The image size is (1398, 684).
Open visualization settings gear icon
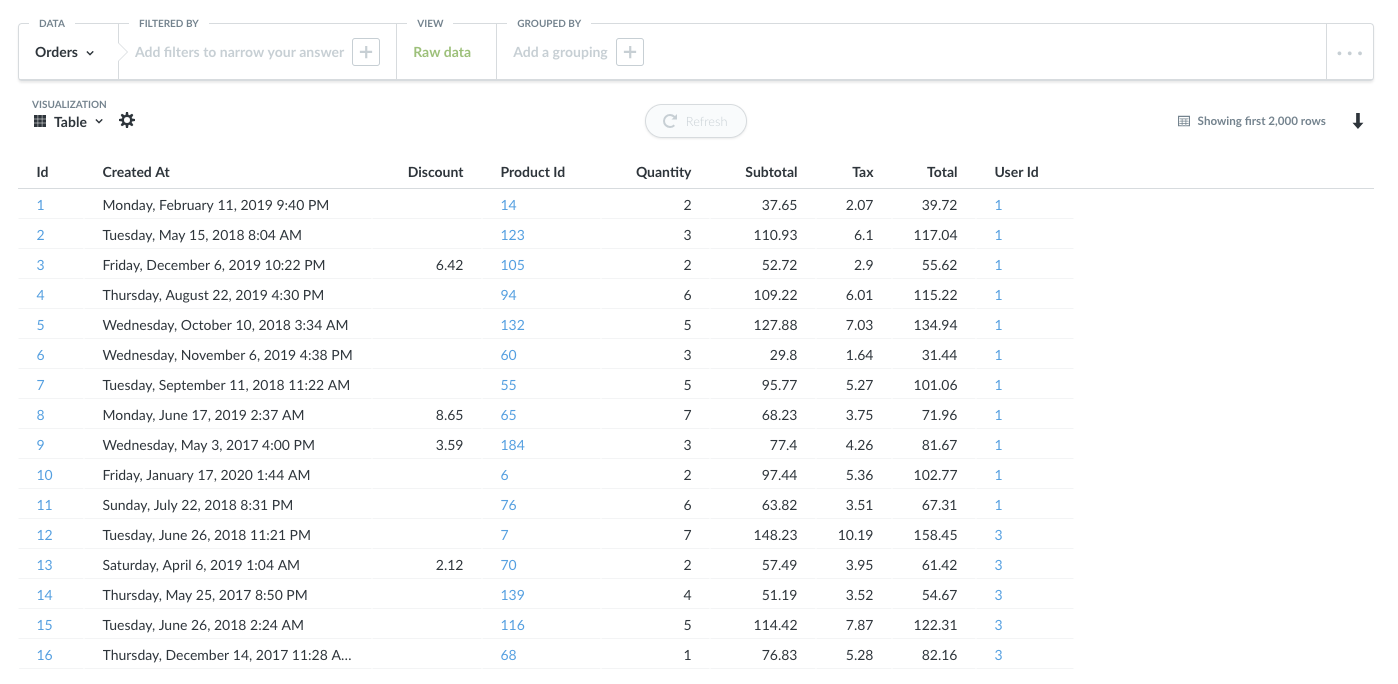pos(127,120)
